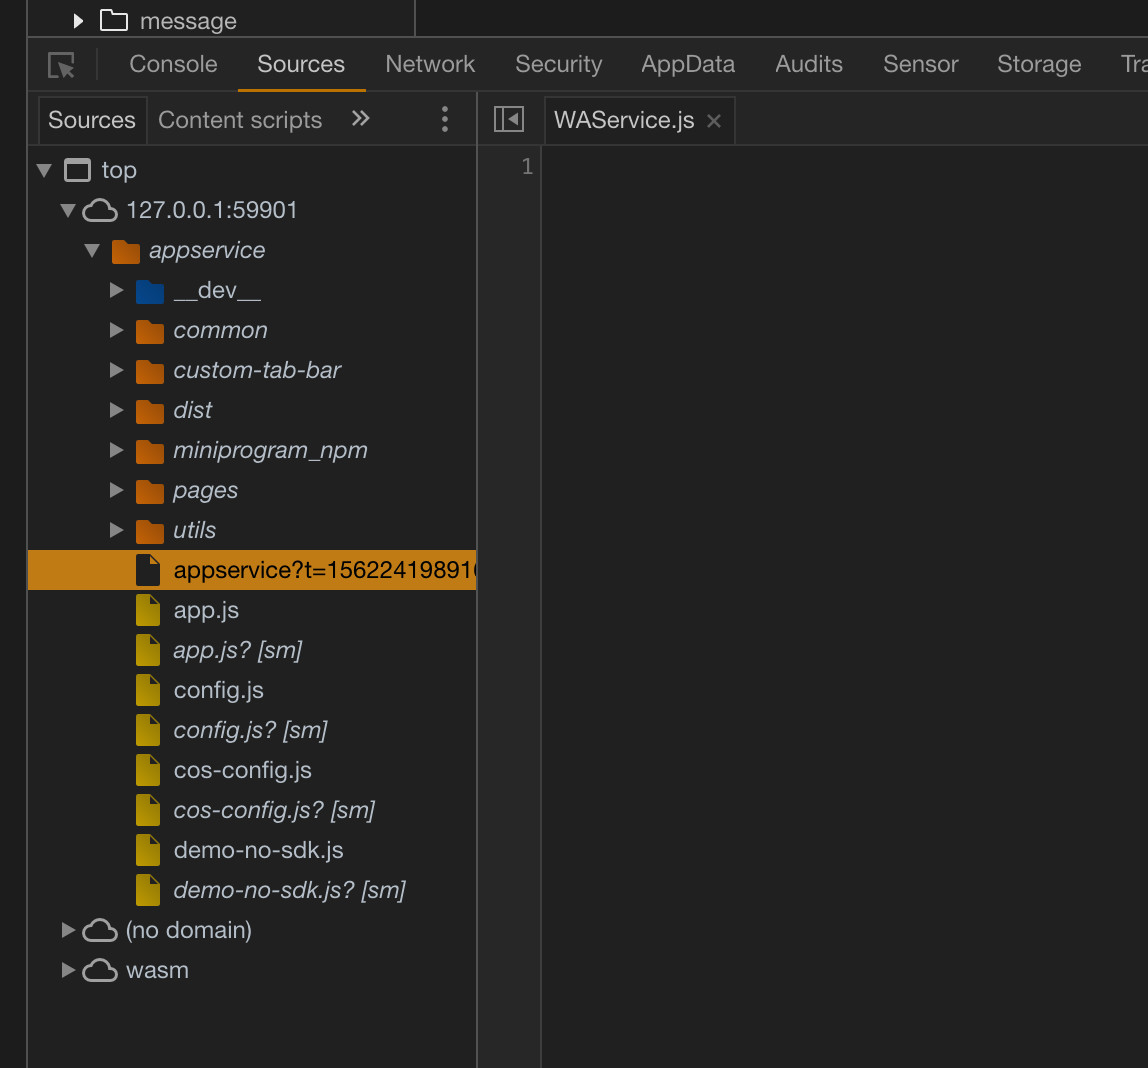Collapse the appservice folder

click(92, 250)
